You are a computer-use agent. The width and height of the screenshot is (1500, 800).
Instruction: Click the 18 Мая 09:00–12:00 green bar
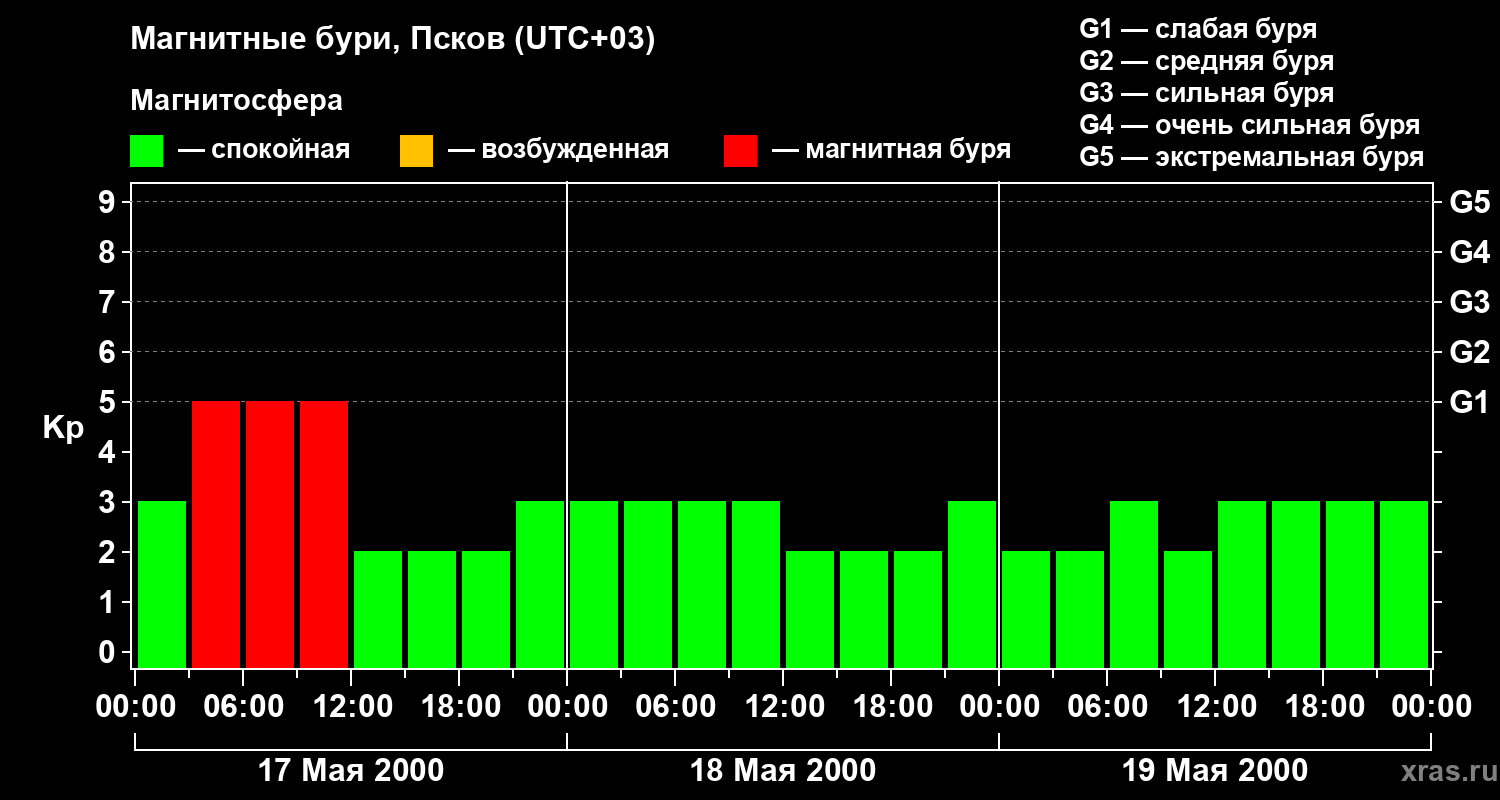click(756, 584)
